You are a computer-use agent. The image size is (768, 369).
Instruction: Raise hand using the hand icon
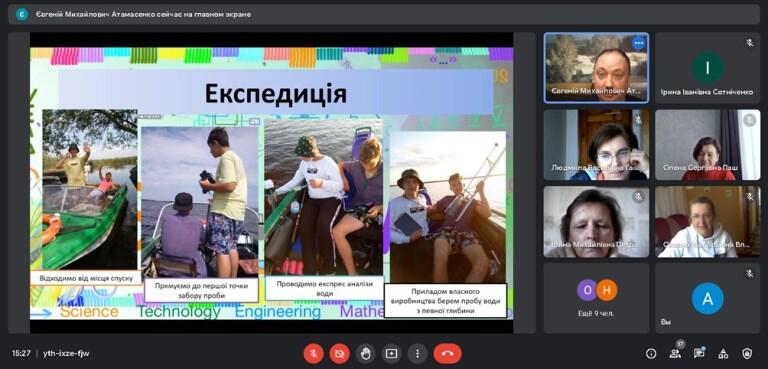pos(365,353)
